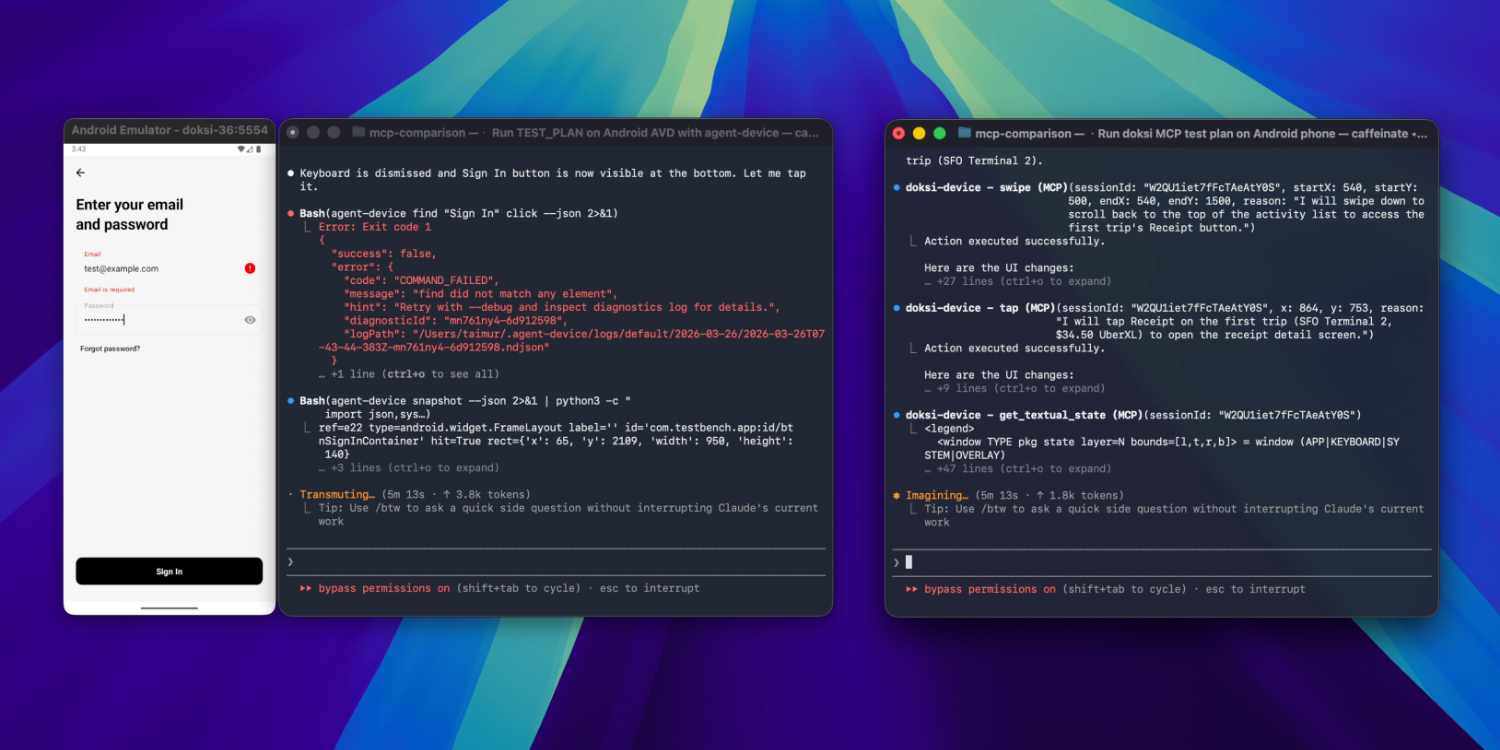Screen dimensions: 1500x750
Task: Click the red email error icon
Action: click(x=250, y=268)
